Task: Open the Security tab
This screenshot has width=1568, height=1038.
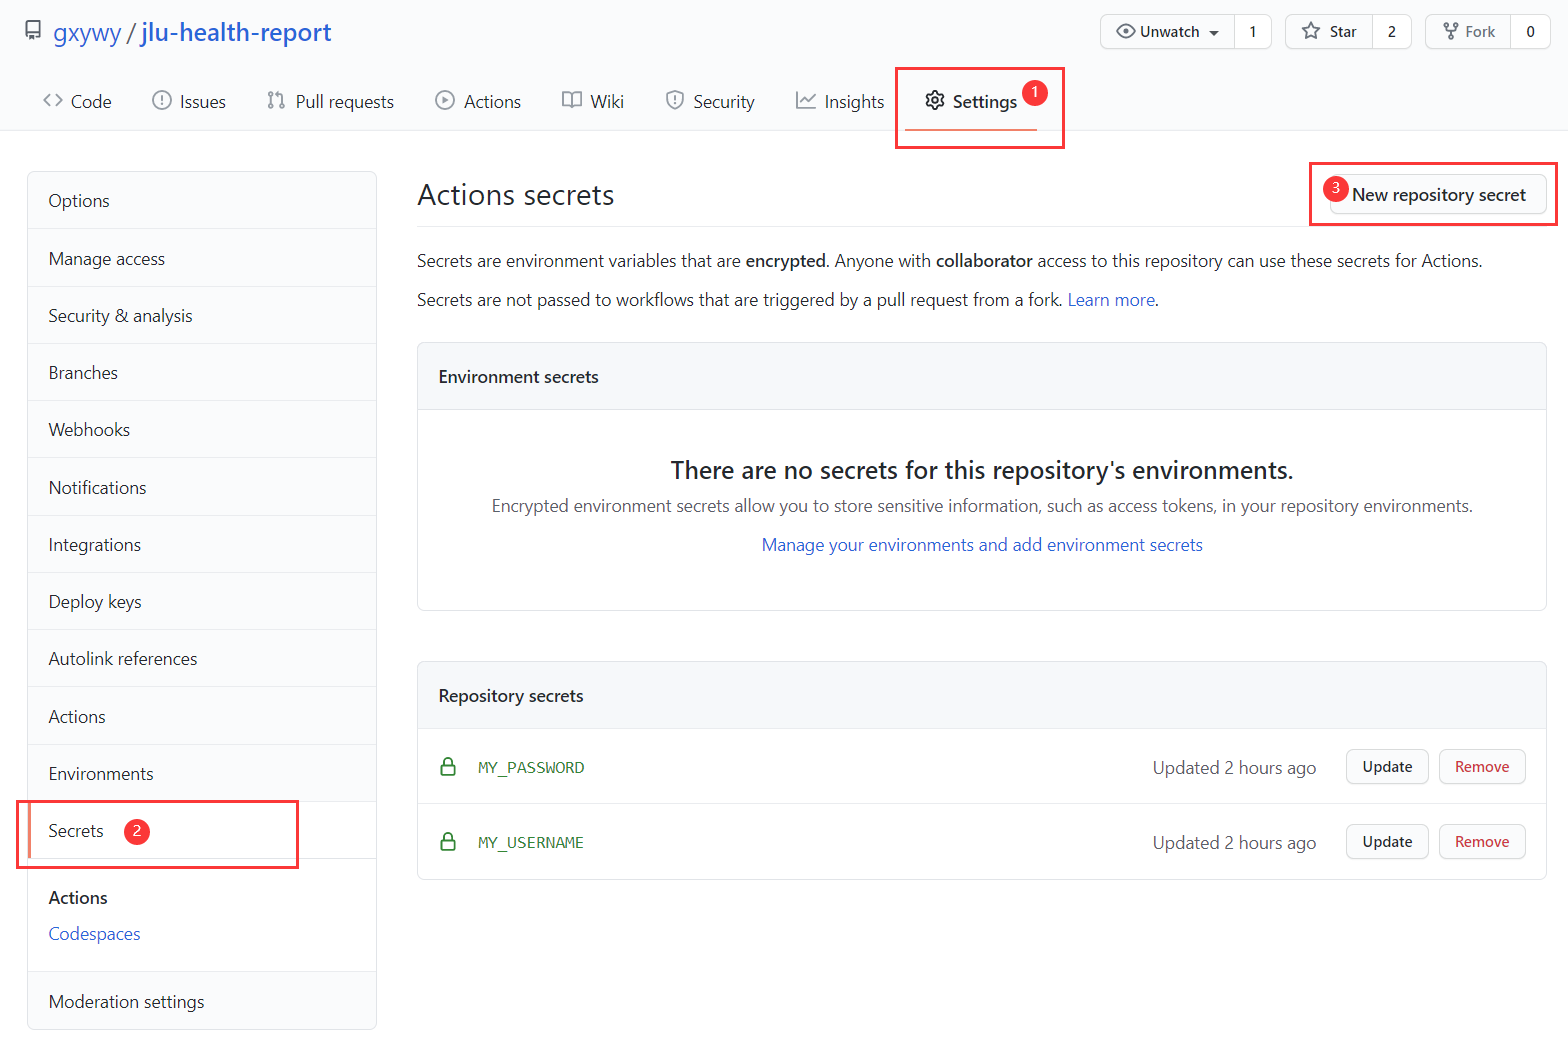Action: [710, 101]
